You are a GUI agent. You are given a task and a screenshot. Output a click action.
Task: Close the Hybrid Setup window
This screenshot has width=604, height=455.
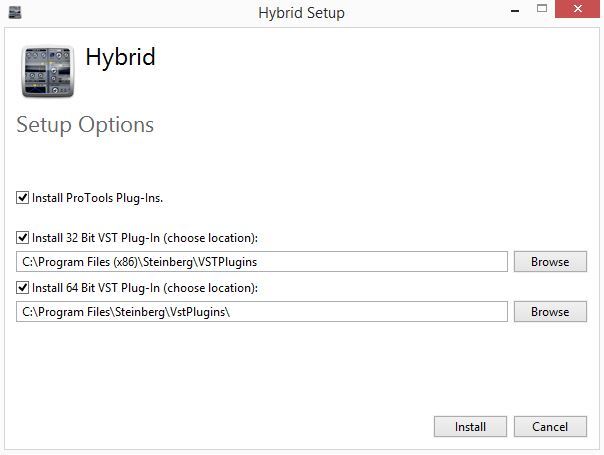click(x=579, y=10)
